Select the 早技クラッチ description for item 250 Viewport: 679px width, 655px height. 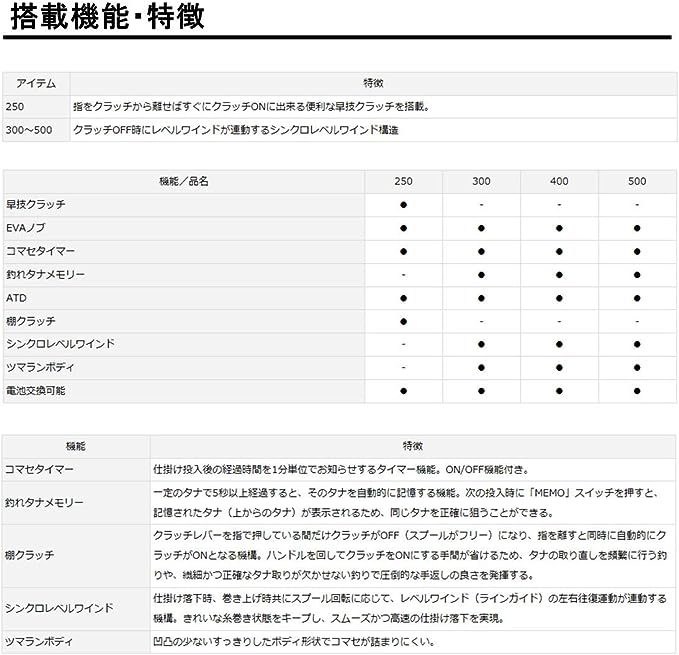coord(251,106)
